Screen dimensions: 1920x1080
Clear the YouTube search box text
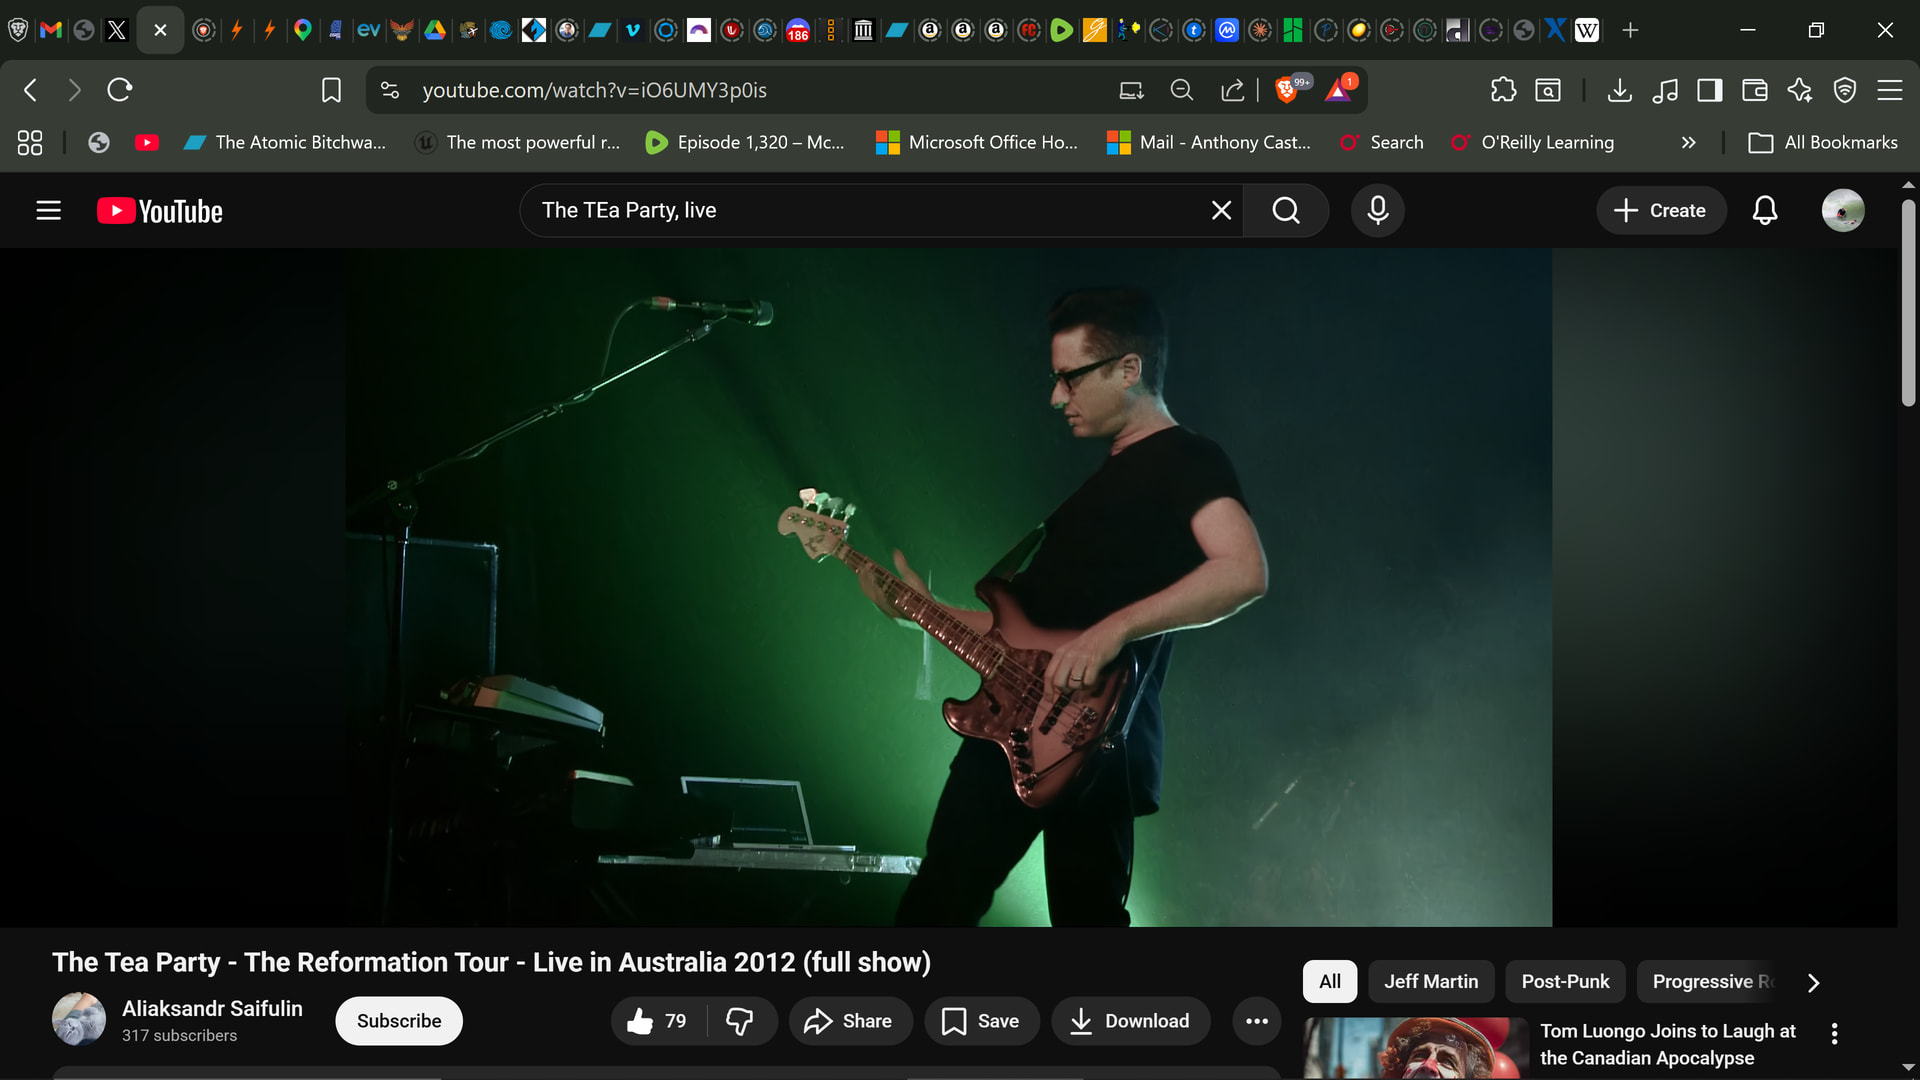click(x=1221, y=210)
